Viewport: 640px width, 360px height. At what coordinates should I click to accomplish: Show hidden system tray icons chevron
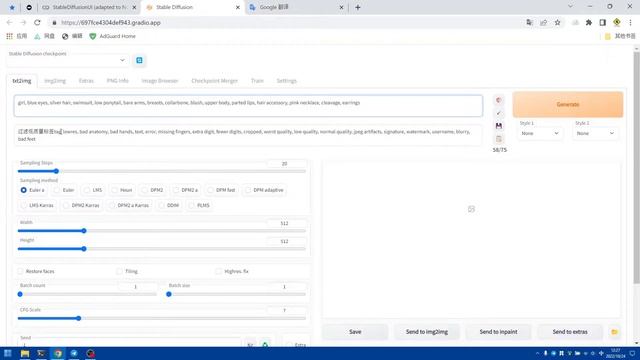(x=537, y=353)
